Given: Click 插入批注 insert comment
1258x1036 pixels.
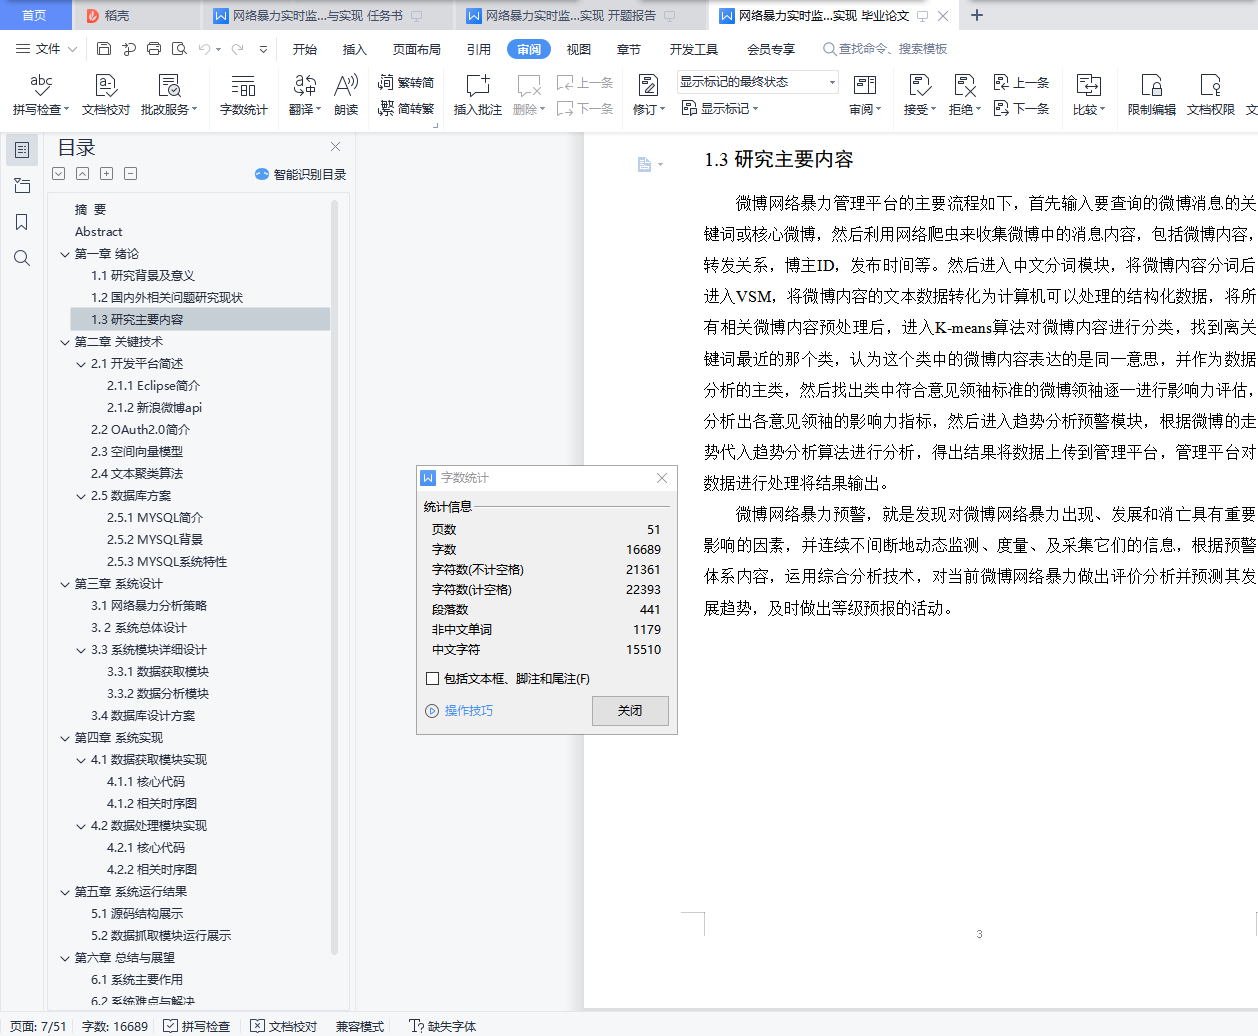Looking at the screenshot, I should pos(478,95).
